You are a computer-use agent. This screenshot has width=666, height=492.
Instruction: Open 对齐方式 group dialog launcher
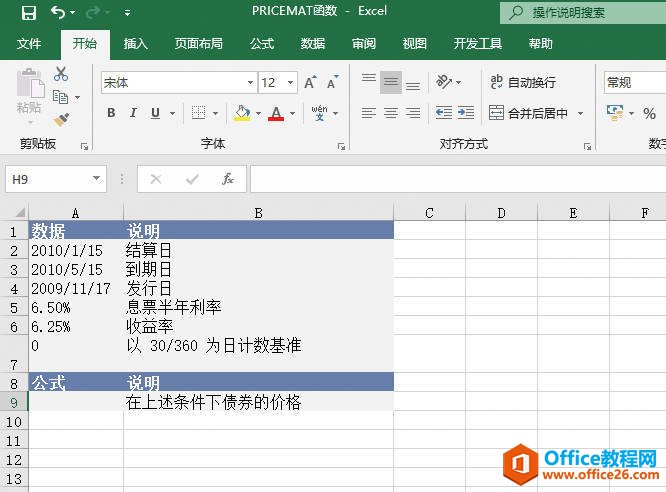coord(587,147)
